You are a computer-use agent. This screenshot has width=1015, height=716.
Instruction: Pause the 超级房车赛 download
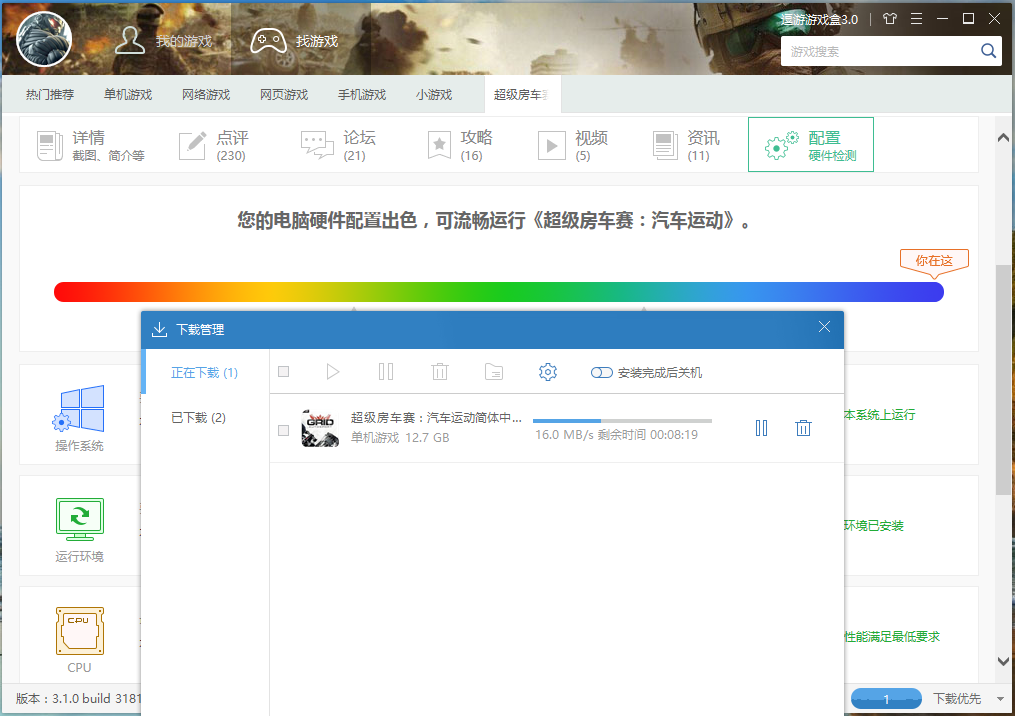pos(761,428)
